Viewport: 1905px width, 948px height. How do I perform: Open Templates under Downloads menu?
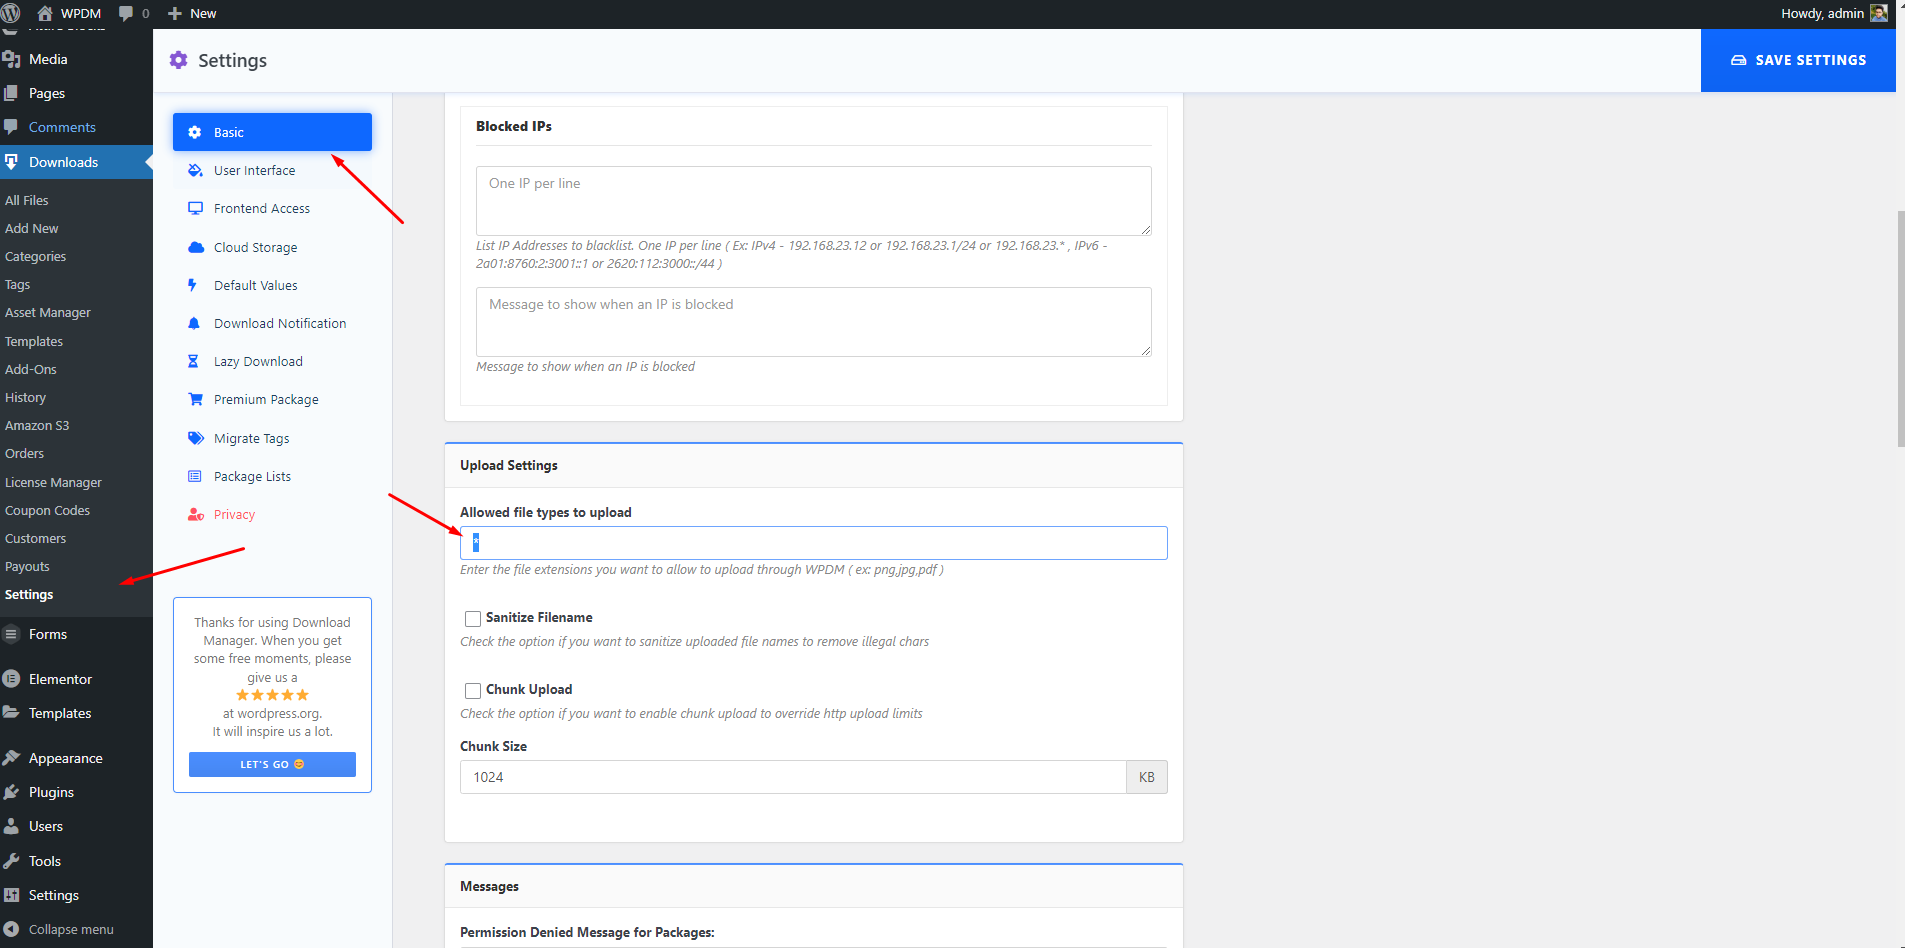pos(34,341)
